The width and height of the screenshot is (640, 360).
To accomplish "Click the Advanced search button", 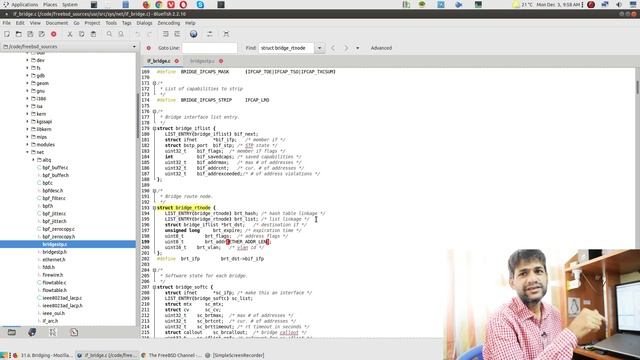I will coord(381,48).
